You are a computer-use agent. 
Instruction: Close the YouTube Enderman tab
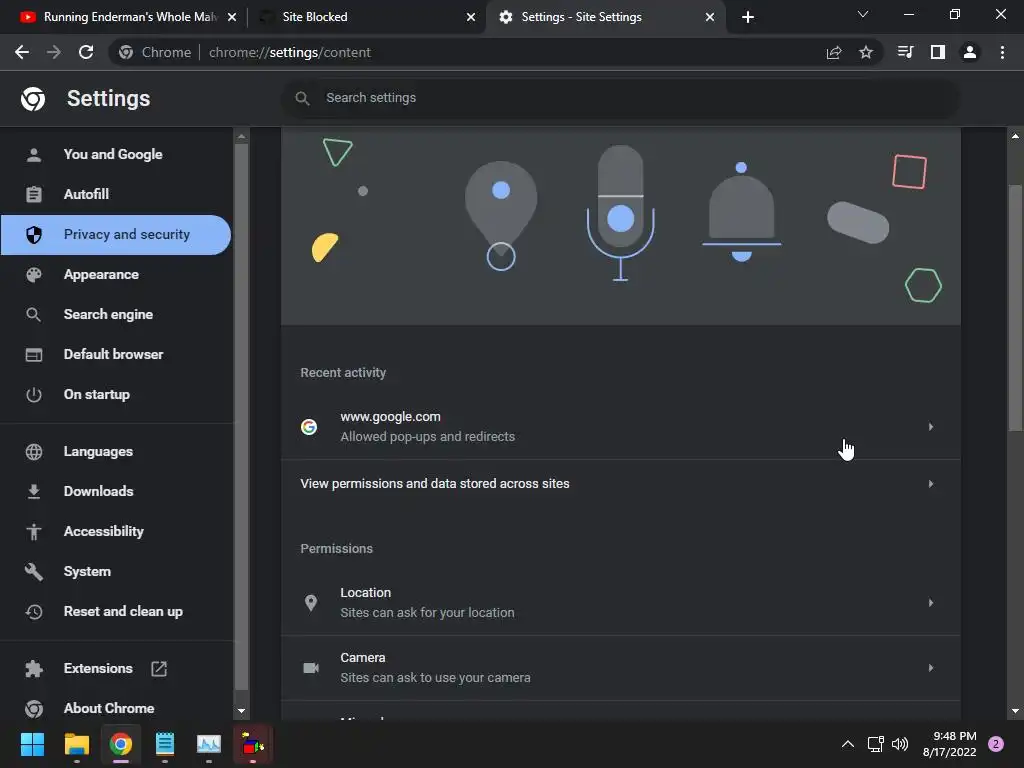coord(232,17)
